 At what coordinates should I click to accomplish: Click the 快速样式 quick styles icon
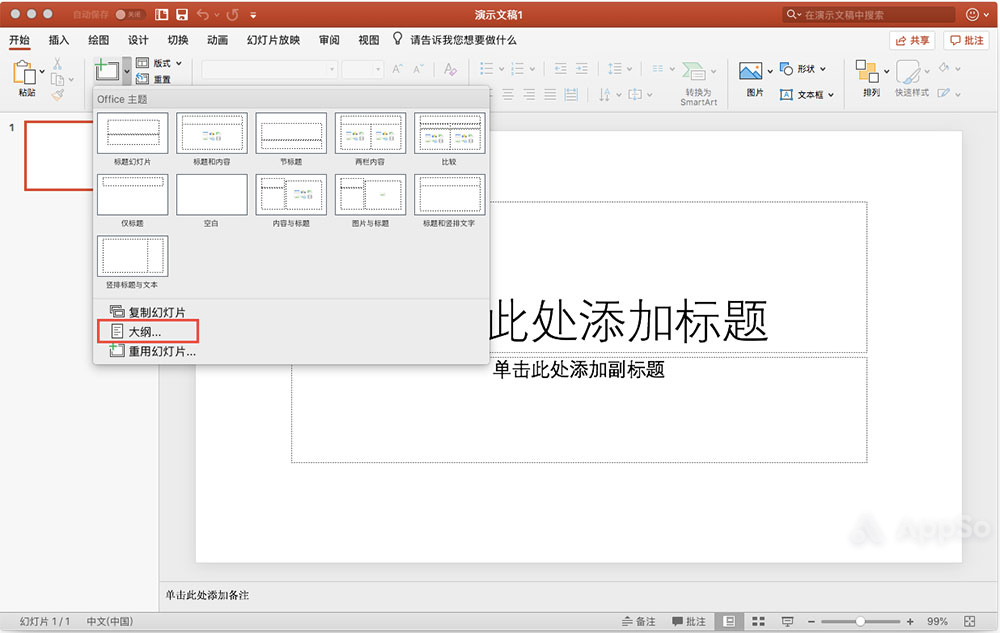point(908,72)
